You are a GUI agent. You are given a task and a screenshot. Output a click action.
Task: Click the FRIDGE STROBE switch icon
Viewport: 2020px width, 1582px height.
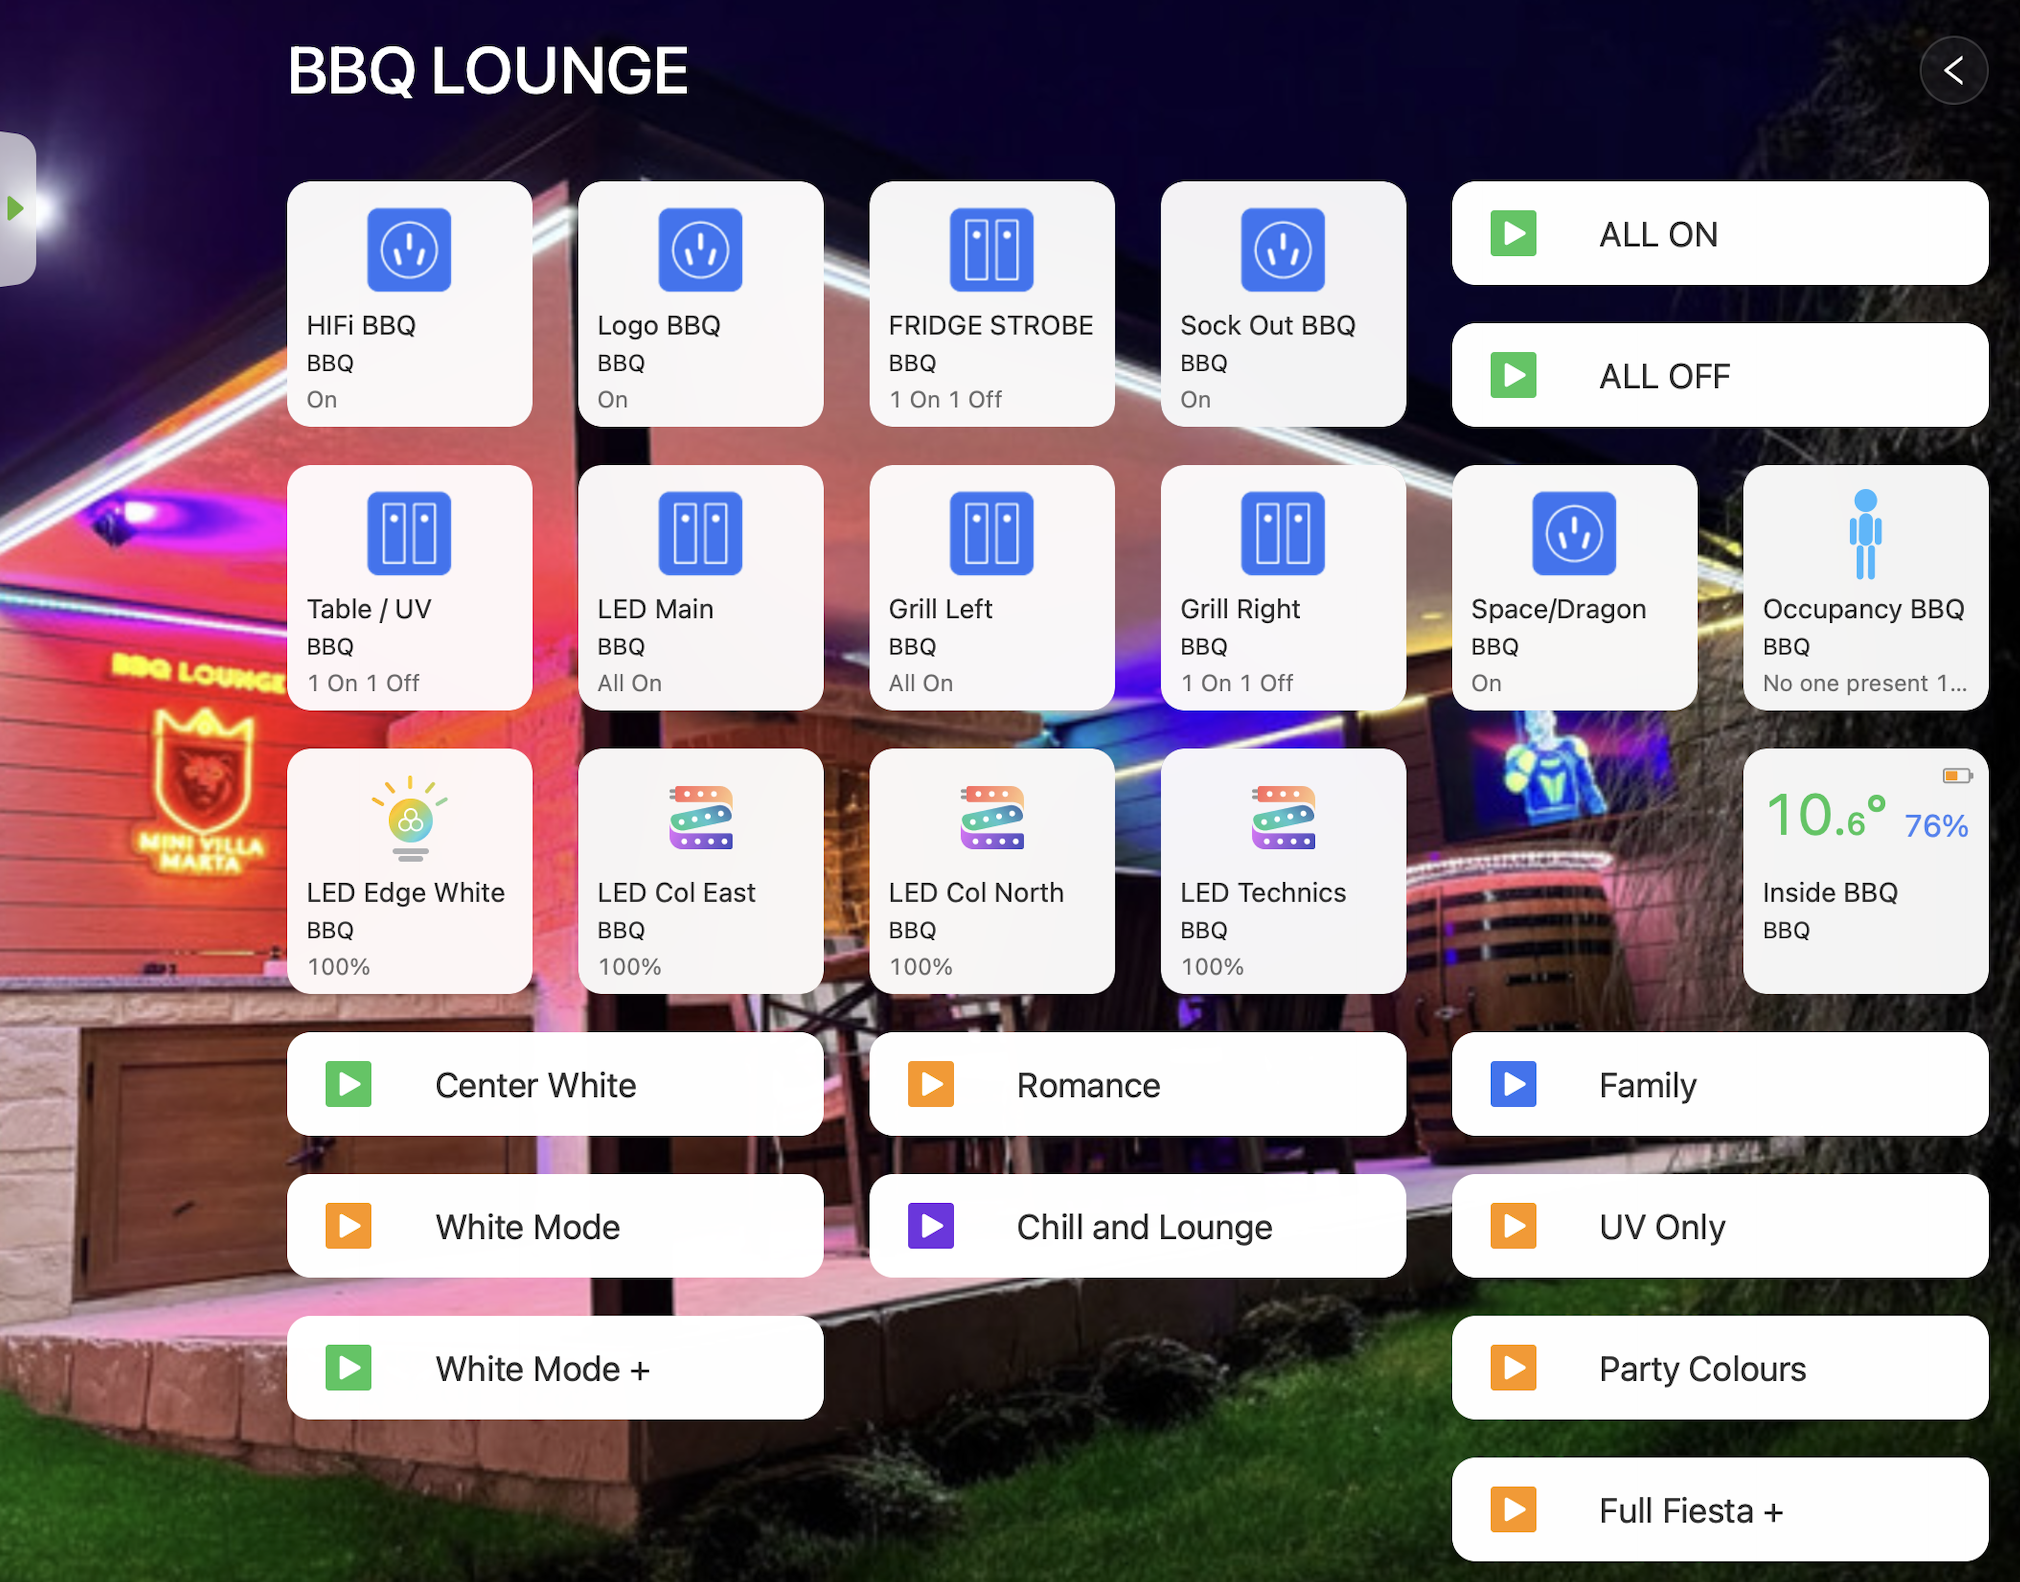(x=990, y=250)
